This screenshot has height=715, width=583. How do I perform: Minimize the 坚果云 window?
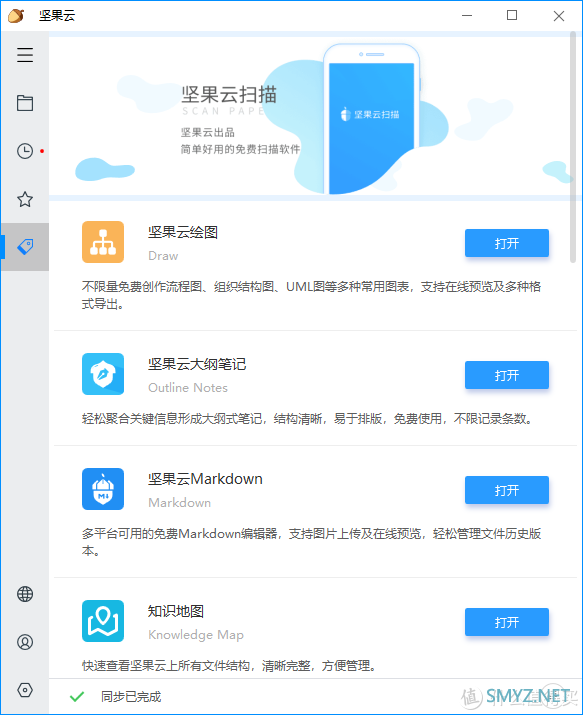click(x=467, y=16)
